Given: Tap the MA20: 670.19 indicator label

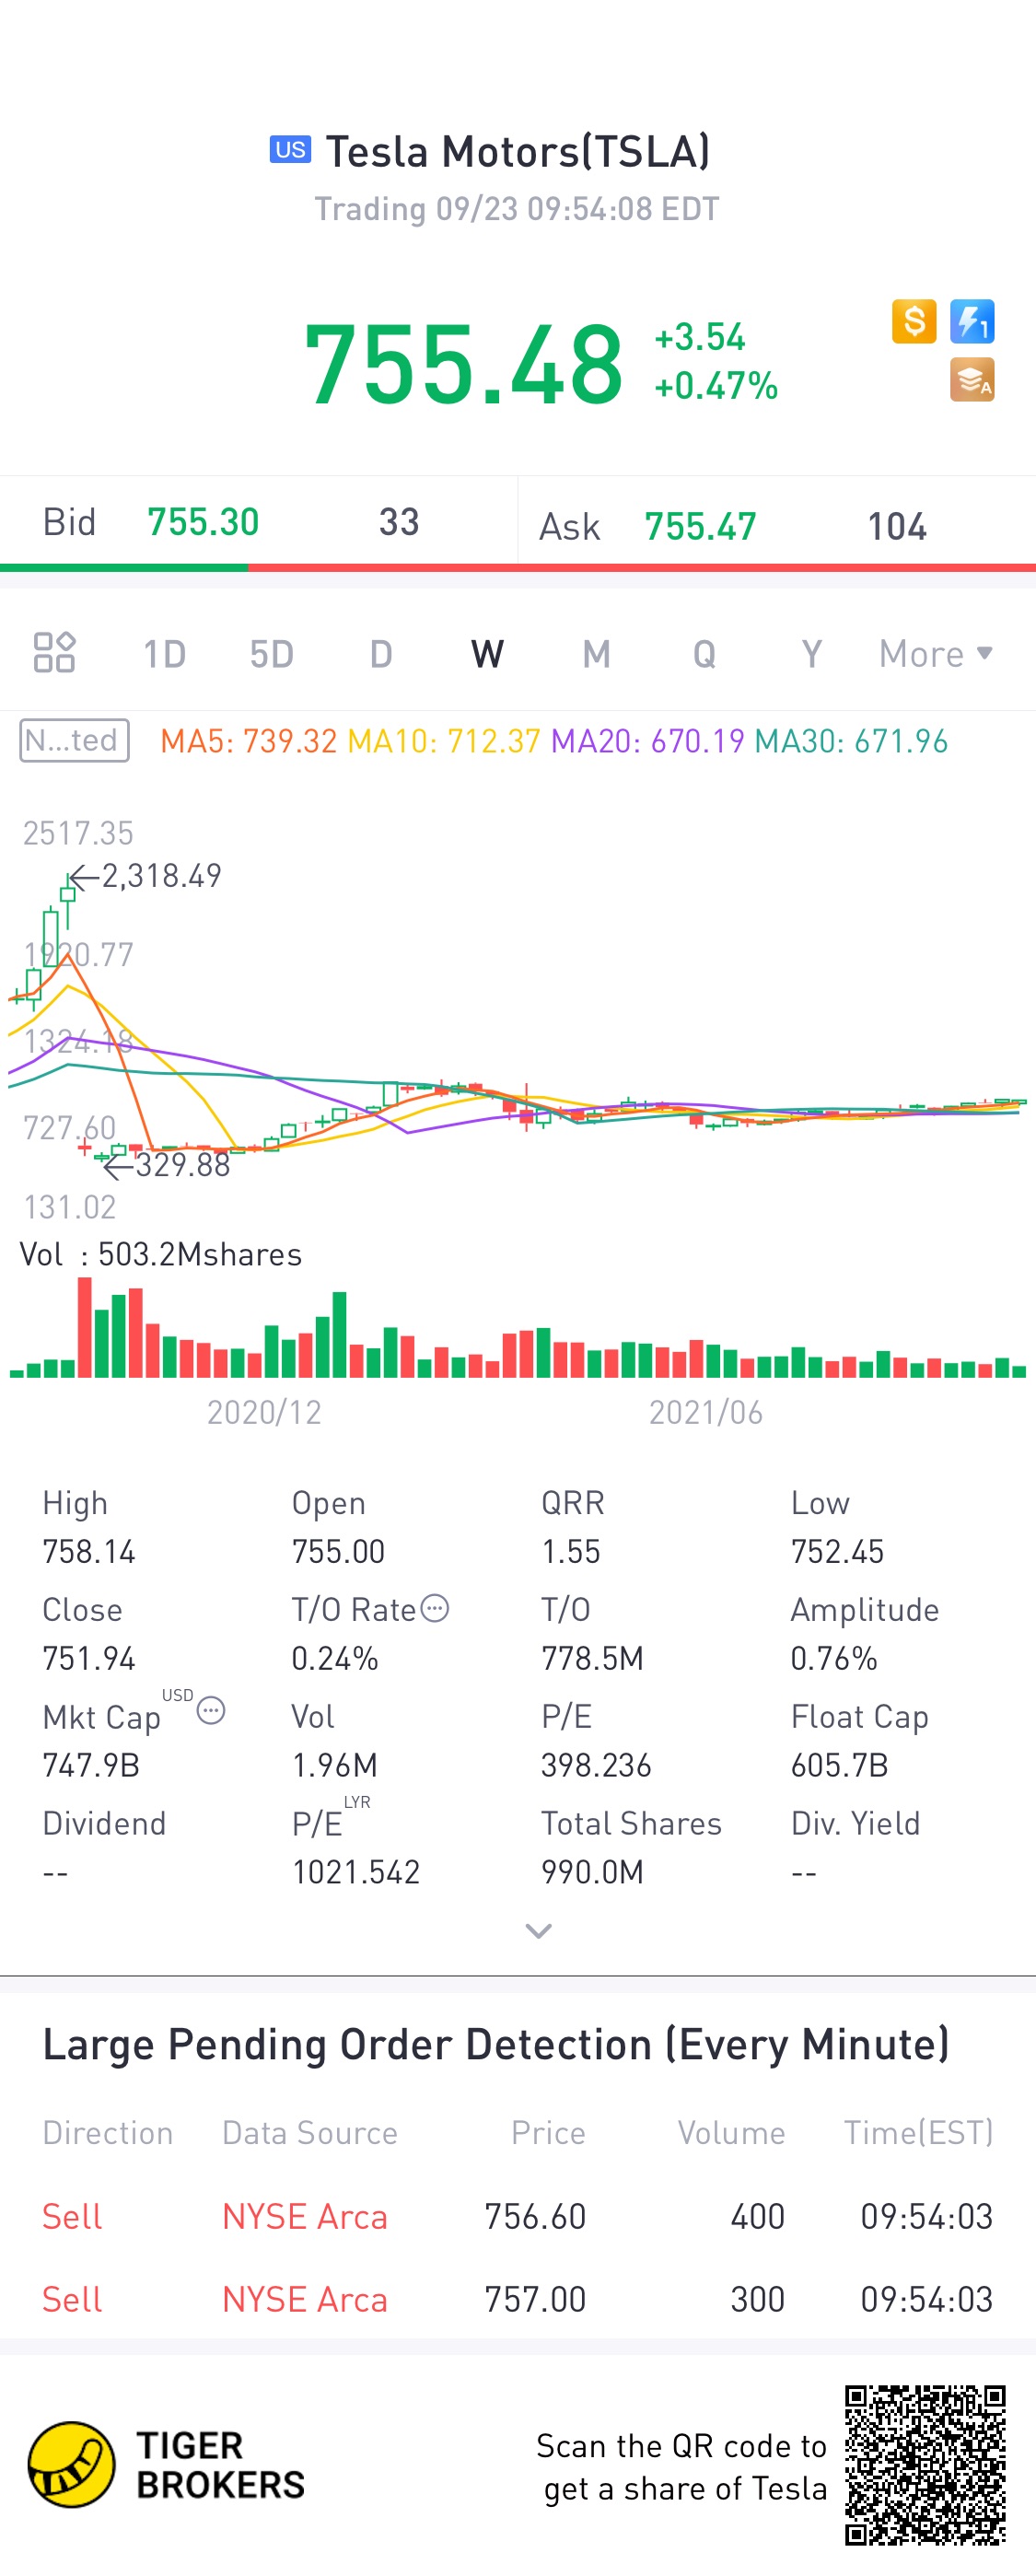Looking at the screenshot, I should [648, 741].
